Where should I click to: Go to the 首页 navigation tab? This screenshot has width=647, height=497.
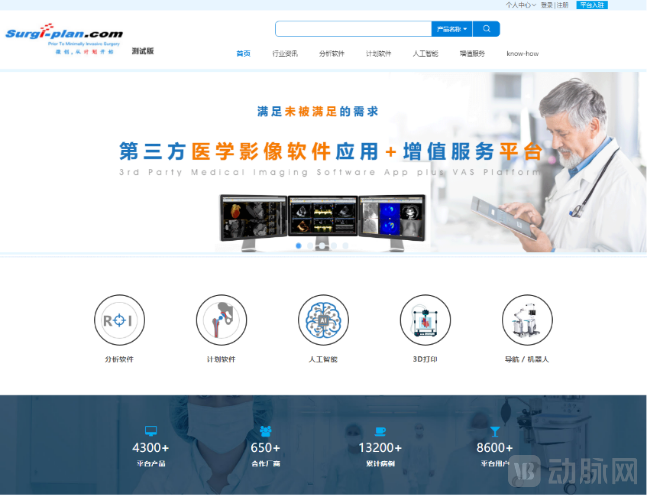[243, 53]
